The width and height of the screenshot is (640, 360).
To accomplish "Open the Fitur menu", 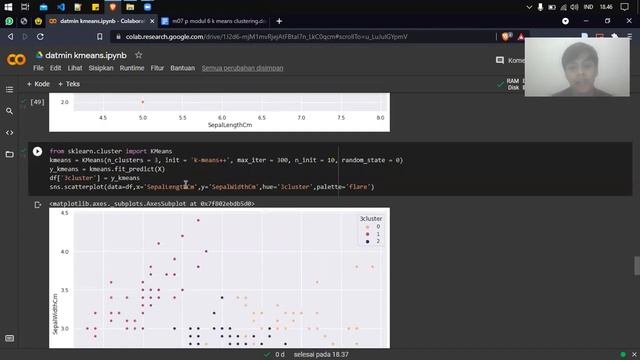I will point(157,68).
